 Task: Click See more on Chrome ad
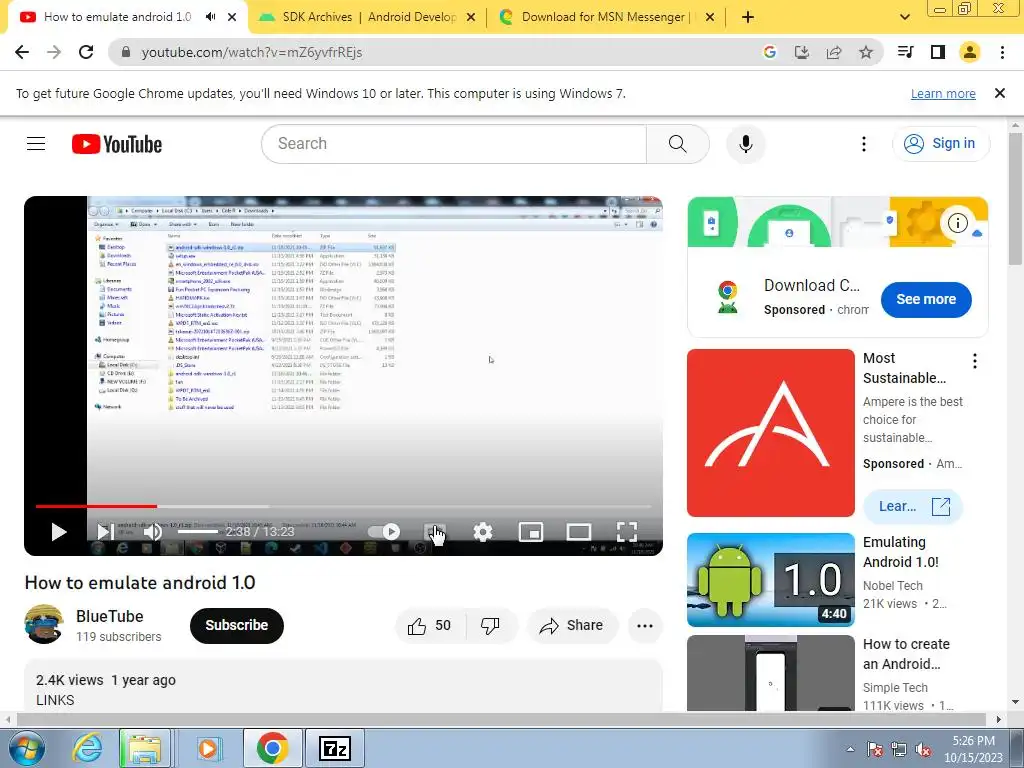926,299
